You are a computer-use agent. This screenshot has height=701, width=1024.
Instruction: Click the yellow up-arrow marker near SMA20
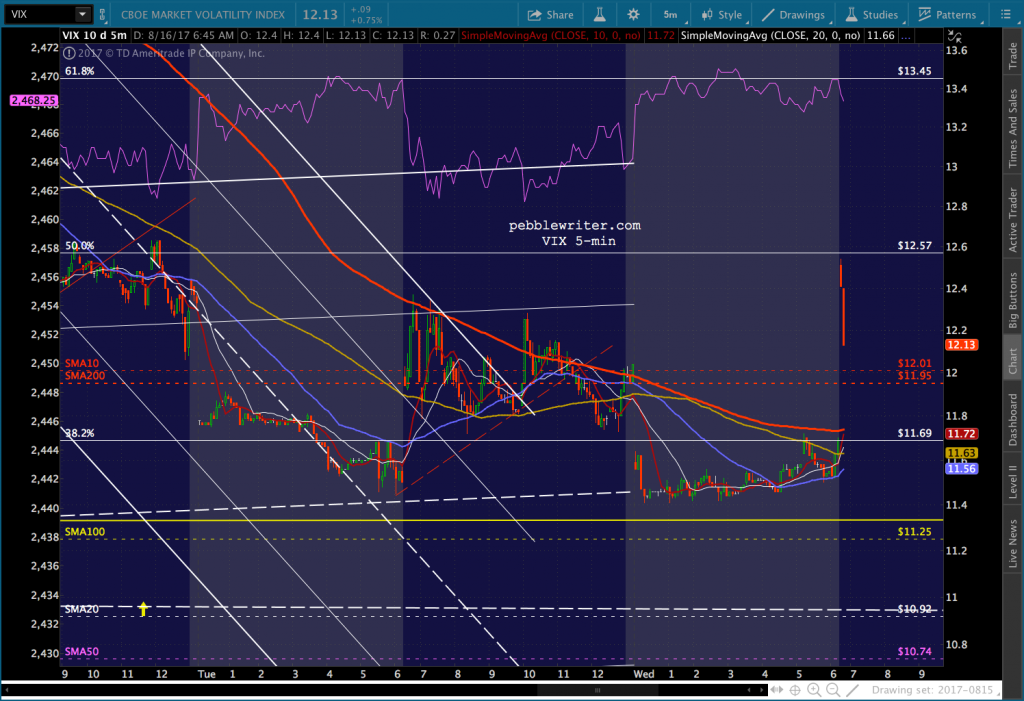143,609
